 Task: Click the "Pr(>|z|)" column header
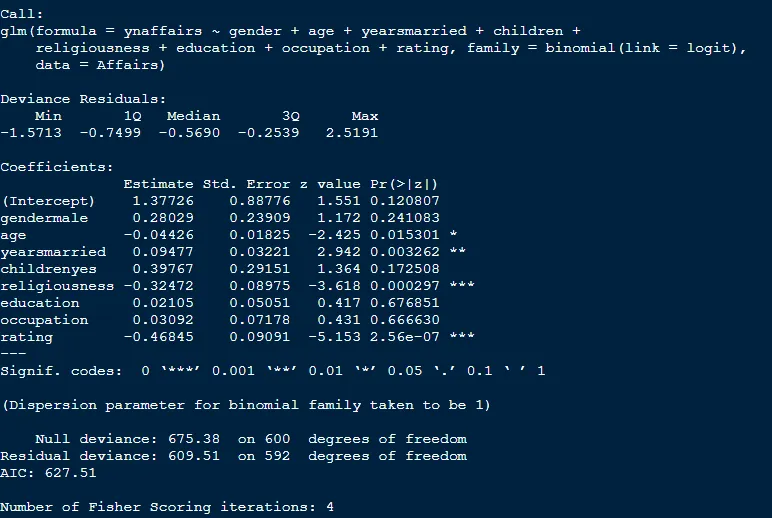[x=403, y=184]
